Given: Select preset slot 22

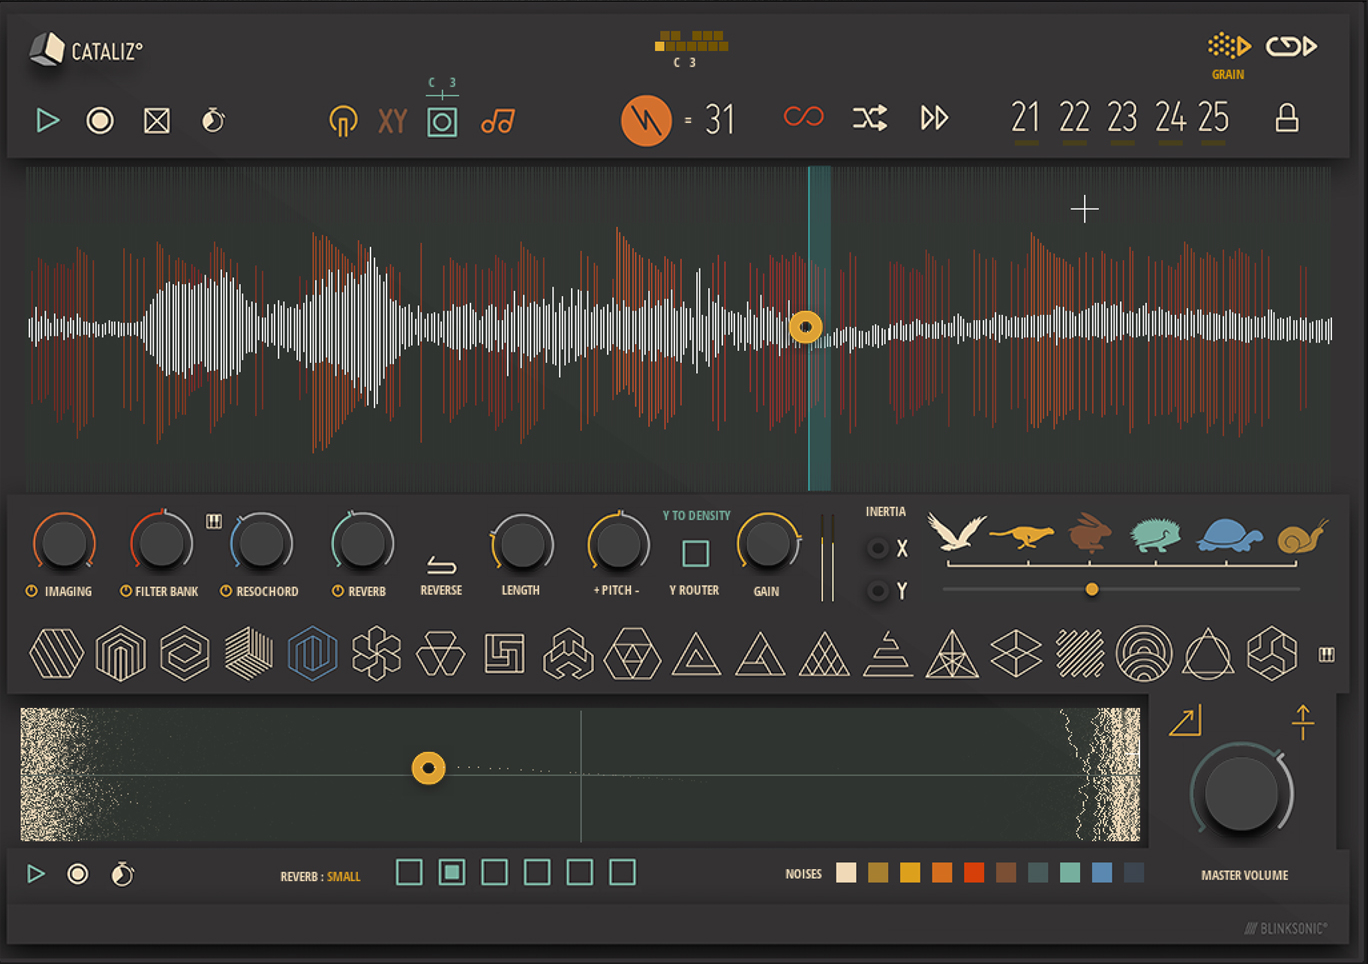Looking at the screenshot, I should click(x=1074, y=118).
